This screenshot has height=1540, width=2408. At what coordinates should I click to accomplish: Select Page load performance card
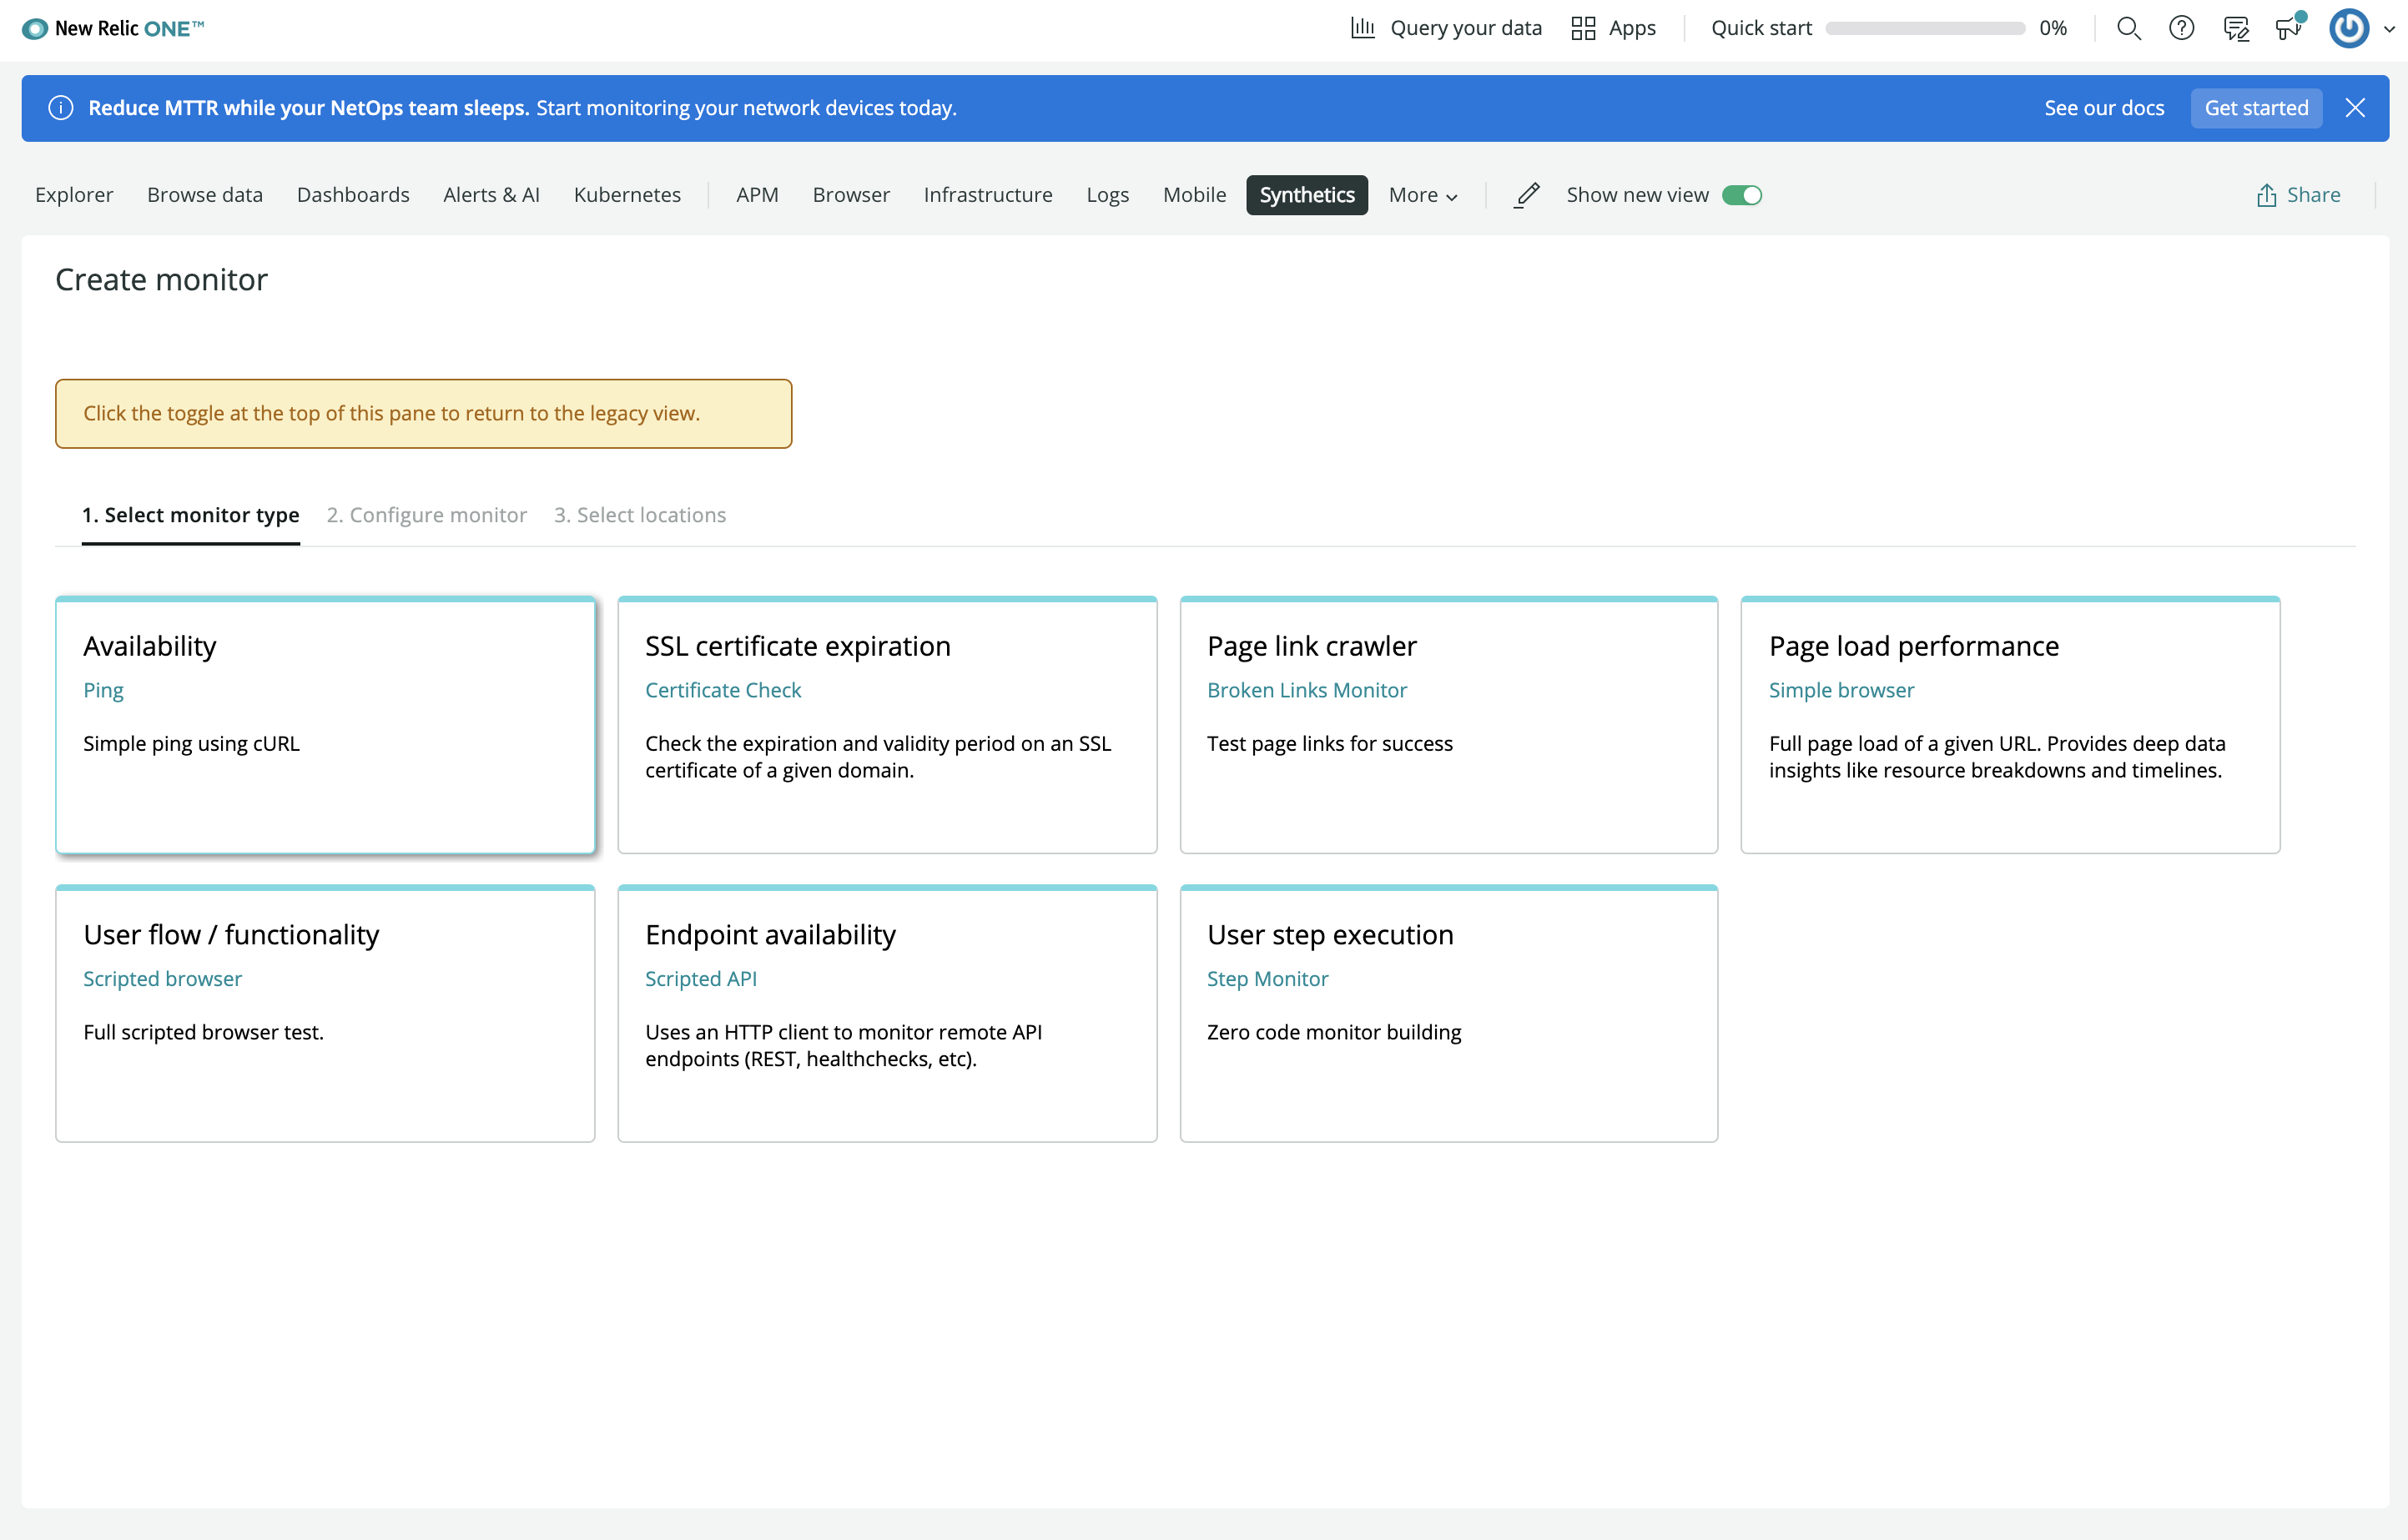click(x=2010, y=726)
